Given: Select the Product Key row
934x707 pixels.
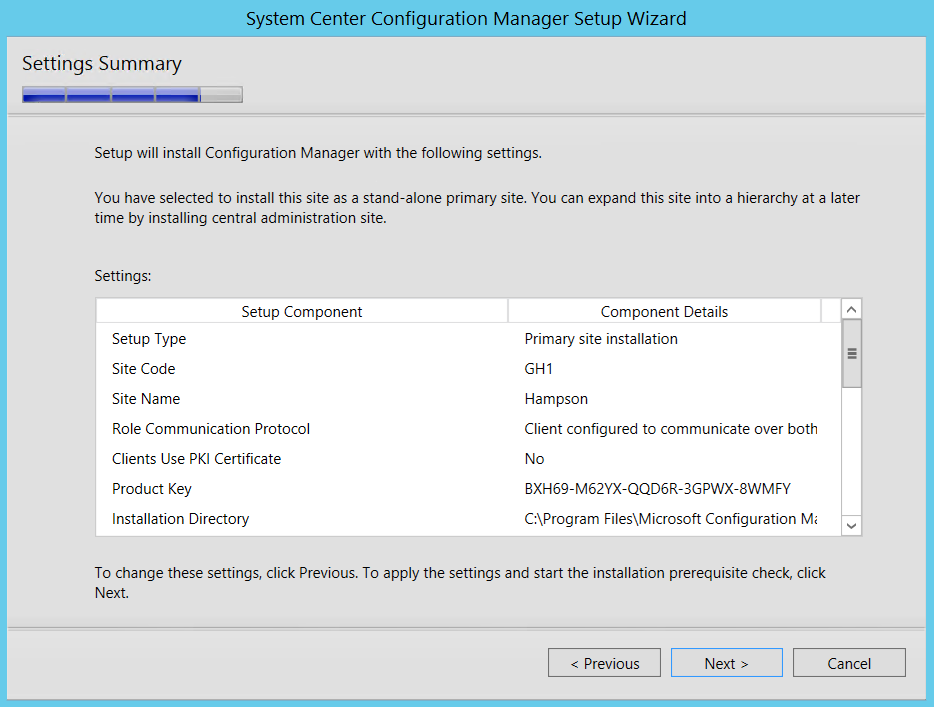Looking at the screenshot, I should (x=152, y=489).
